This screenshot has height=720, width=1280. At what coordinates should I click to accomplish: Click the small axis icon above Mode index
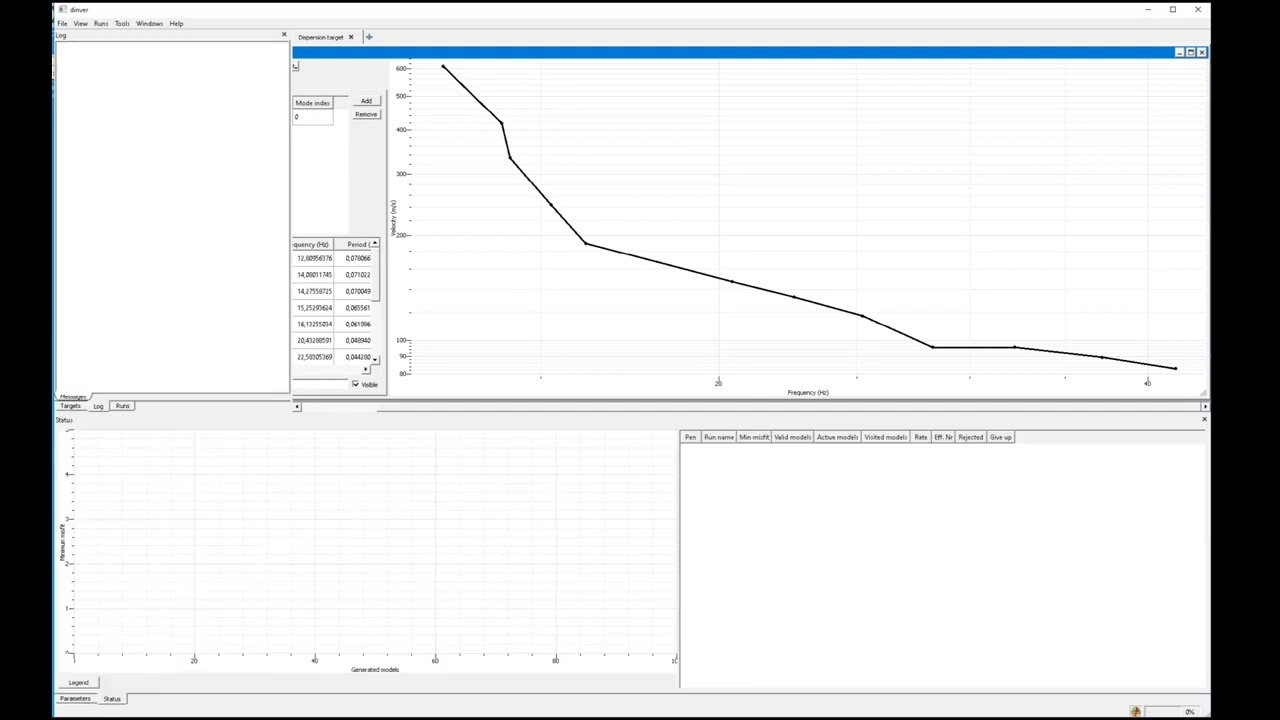[x=295, y=67]
